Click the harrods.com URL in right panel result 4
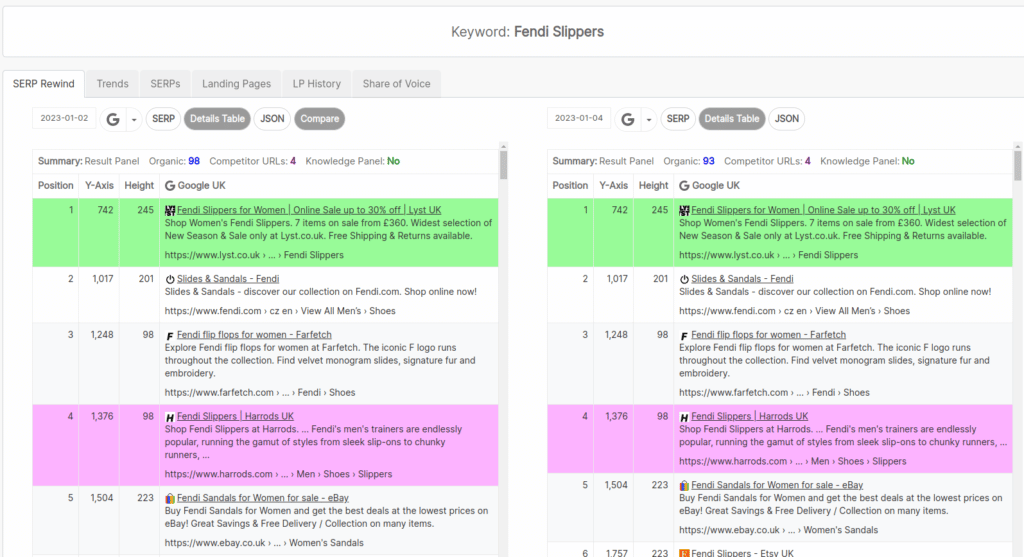Screen dimensions: 1024x557 click(793, 462)
